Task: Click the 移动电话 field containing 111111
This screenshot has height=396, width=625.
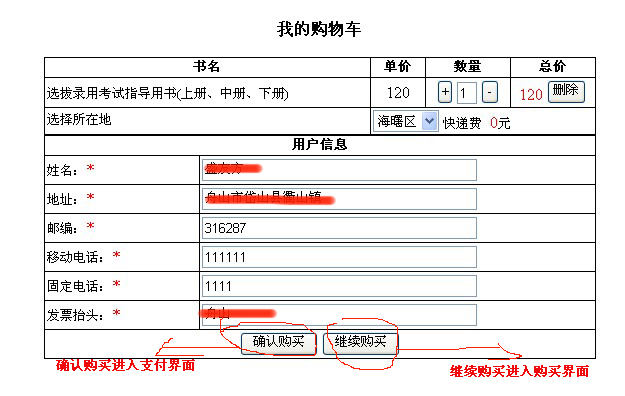Action: 339,257
